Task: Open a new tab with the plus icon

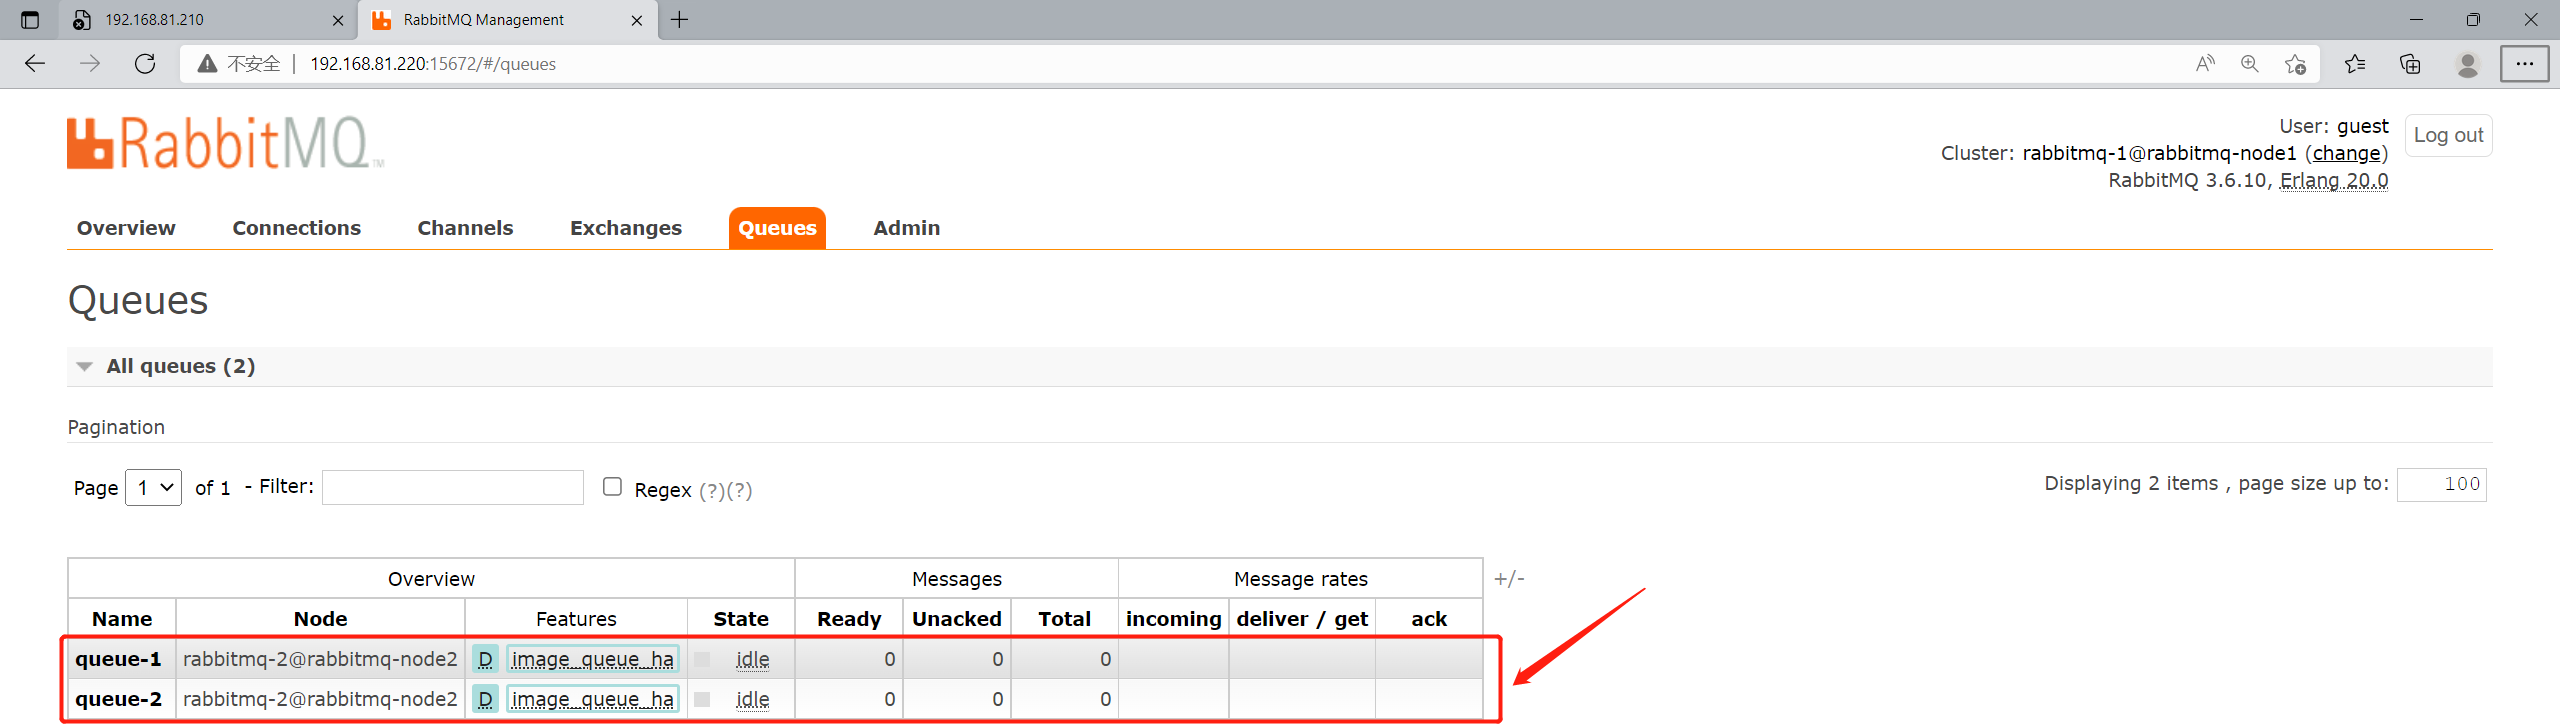Action: pyautogui.click(x=680, y=20)
